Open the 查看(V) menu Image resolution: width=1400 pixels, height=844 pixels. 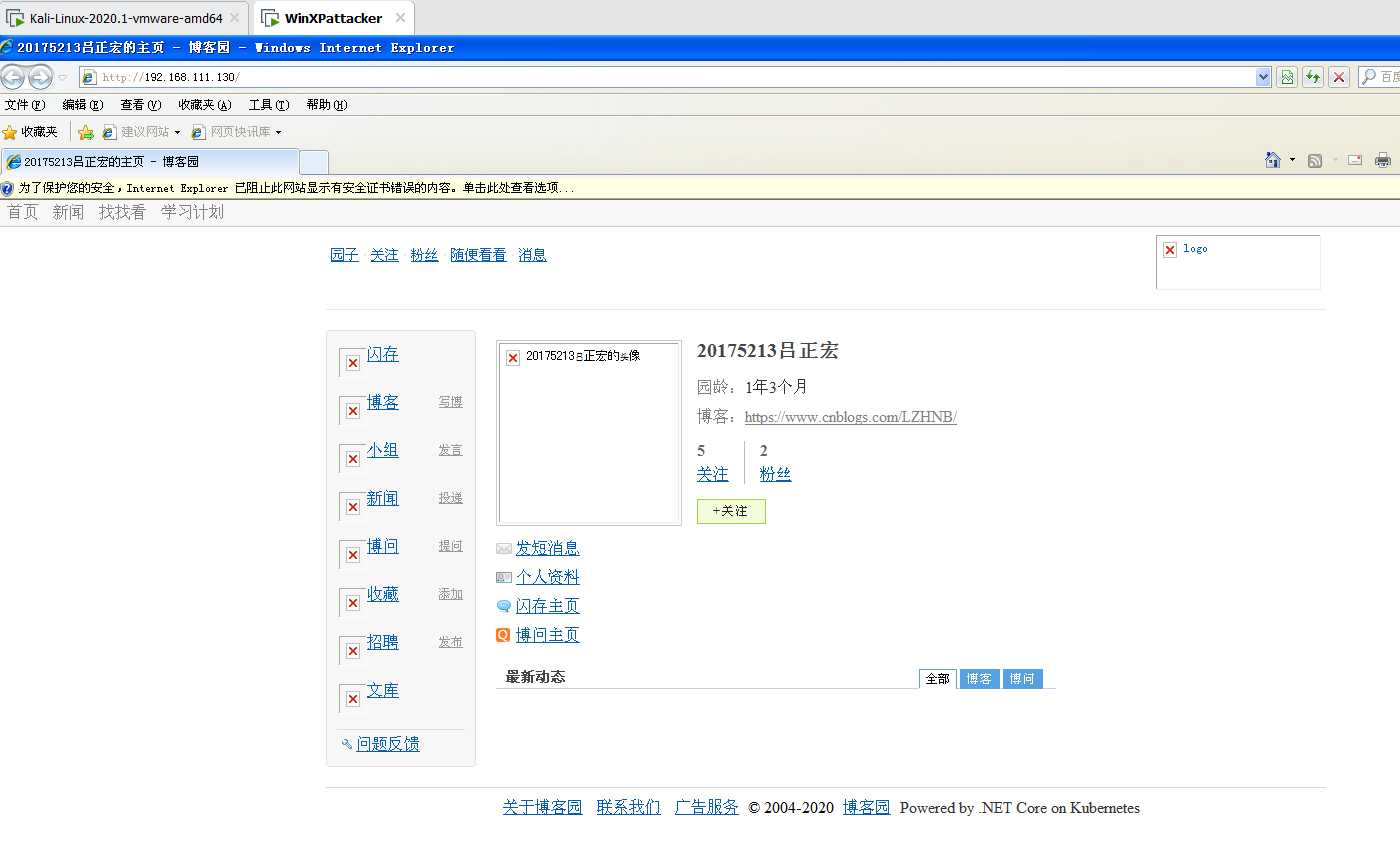coord(141,105)
